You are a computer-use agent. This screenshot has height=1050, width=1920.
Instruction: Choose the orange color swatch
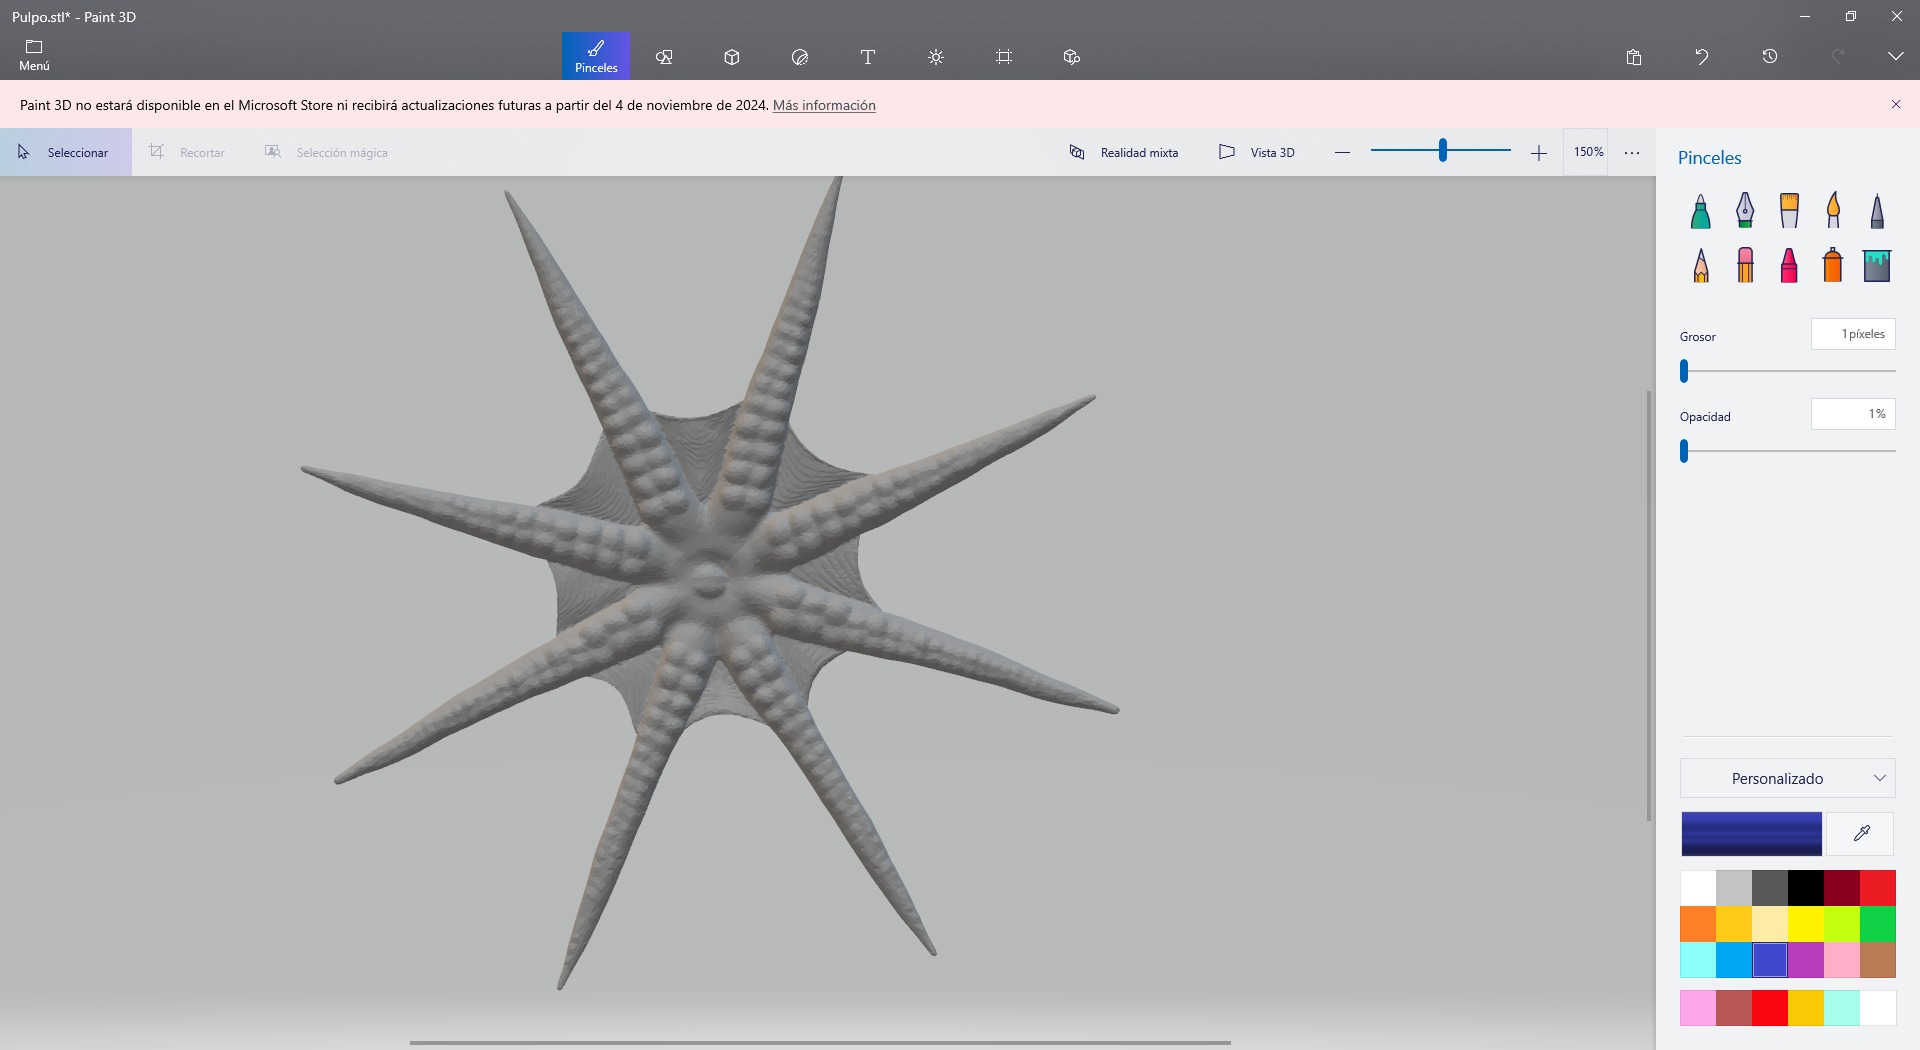point(1698,924)
